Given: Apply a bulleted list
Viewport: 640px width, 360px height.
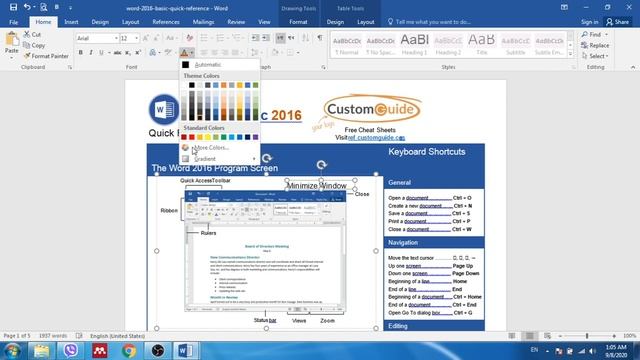Looking at the screenshot, I should [204, 38].
